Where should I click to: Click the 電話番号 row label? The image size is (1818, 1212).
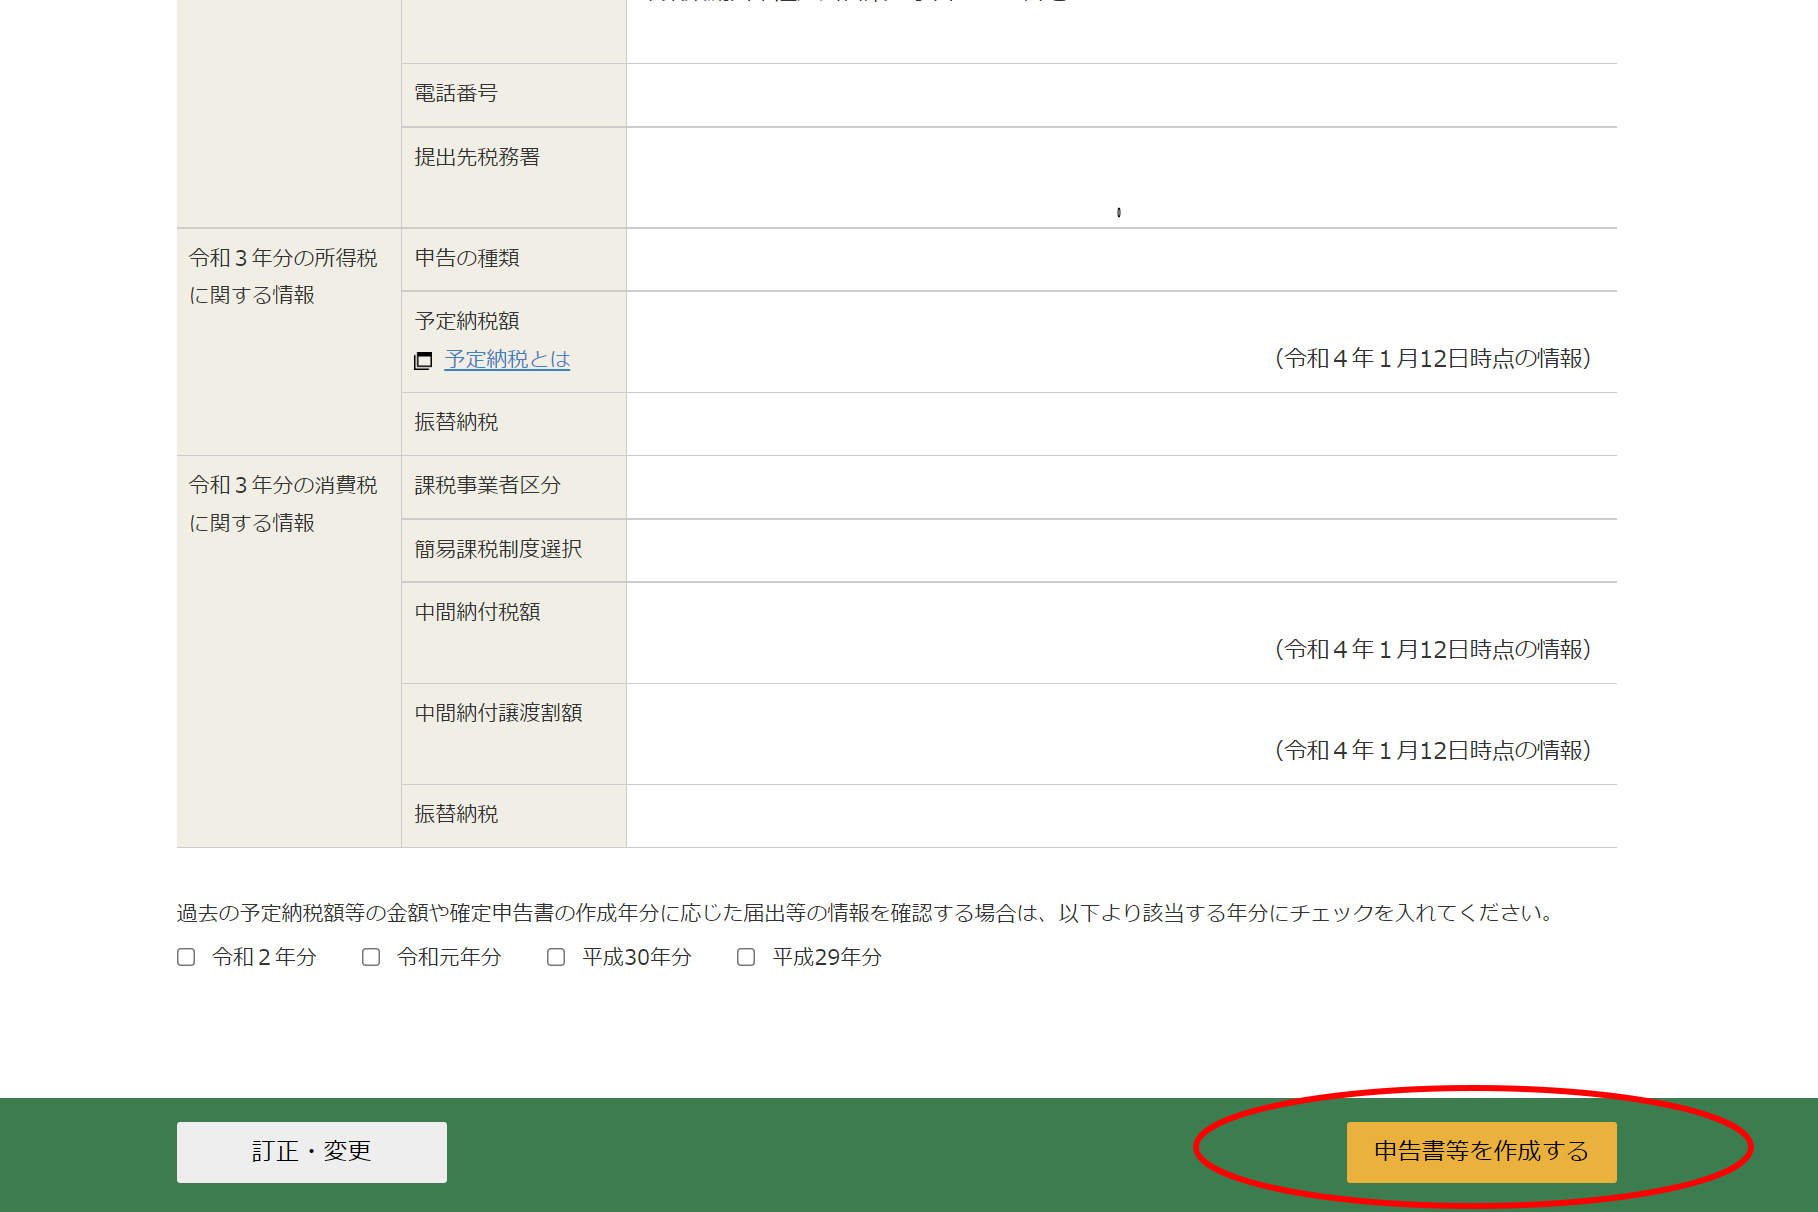coord(456,94)
